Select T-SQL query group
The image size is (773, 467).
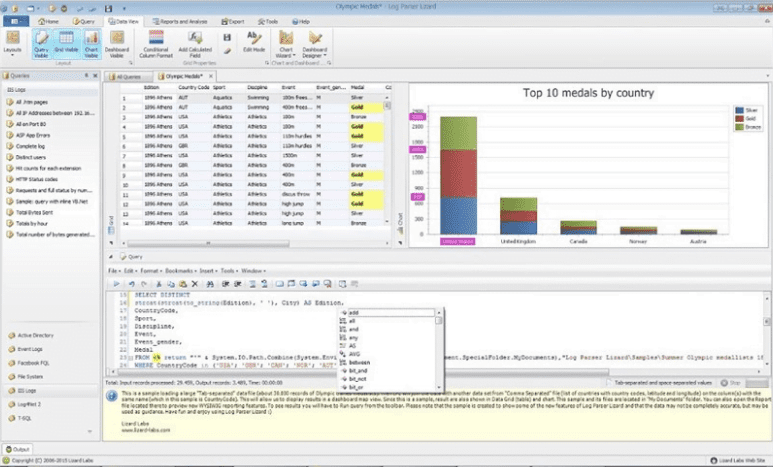tap(24, 418)
